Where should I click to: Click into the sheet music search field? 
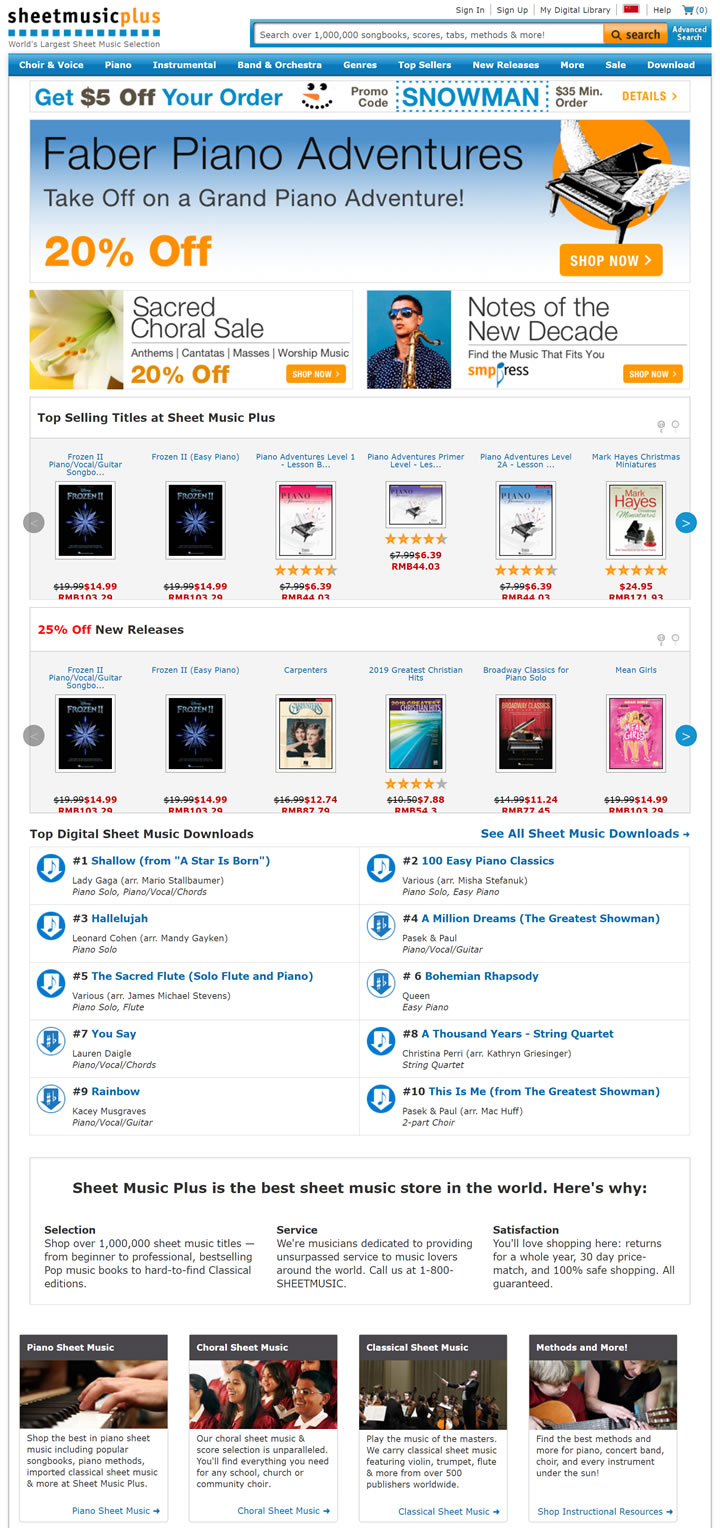coord(428,34)
